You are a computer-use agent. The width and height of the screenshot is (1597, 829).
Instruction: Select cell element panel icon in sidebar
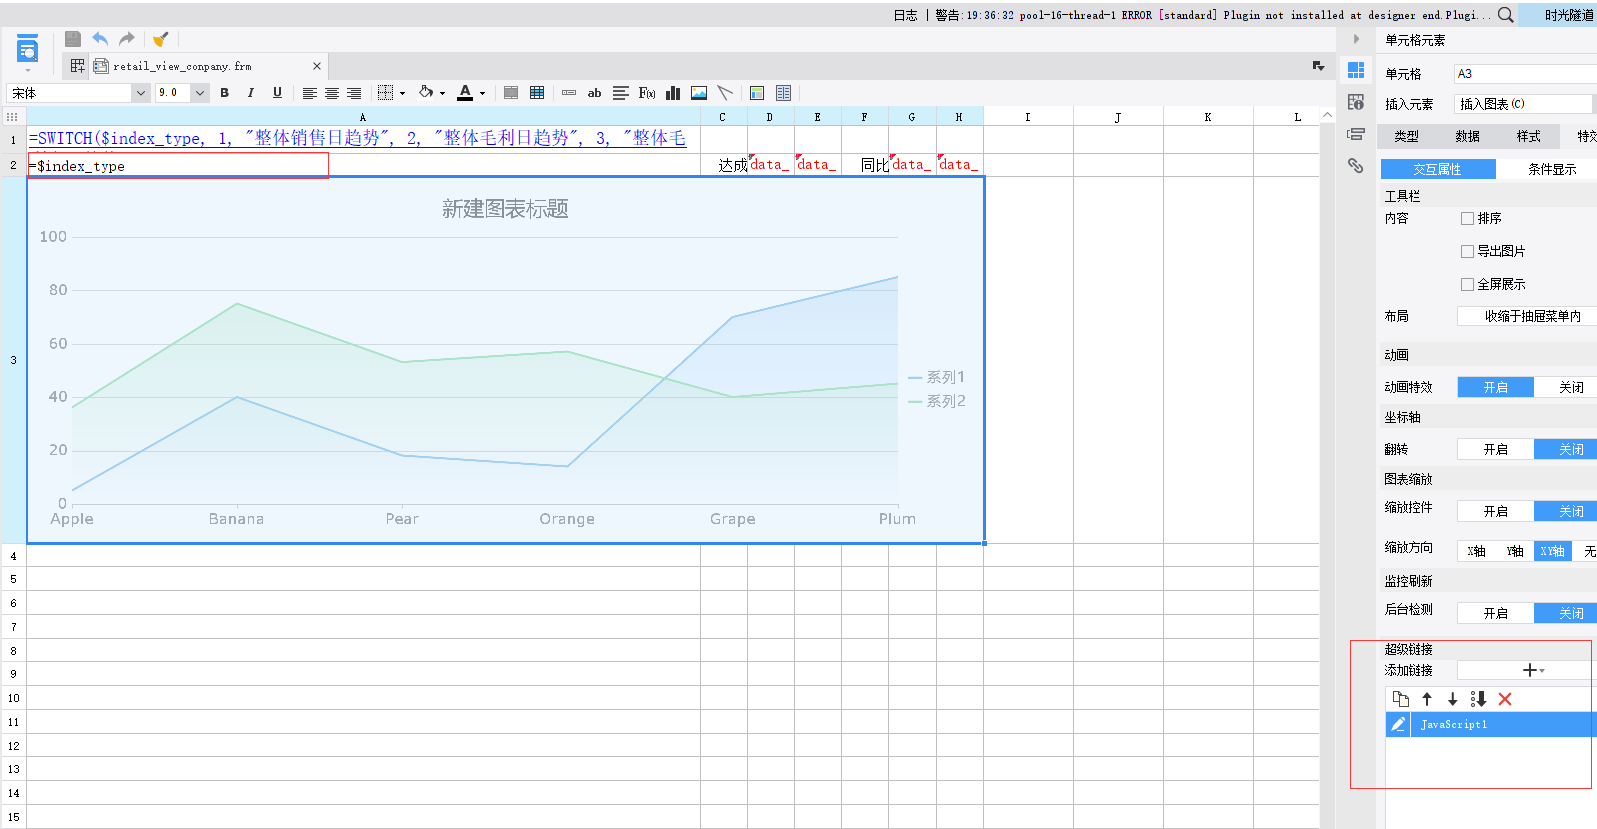1356,70
